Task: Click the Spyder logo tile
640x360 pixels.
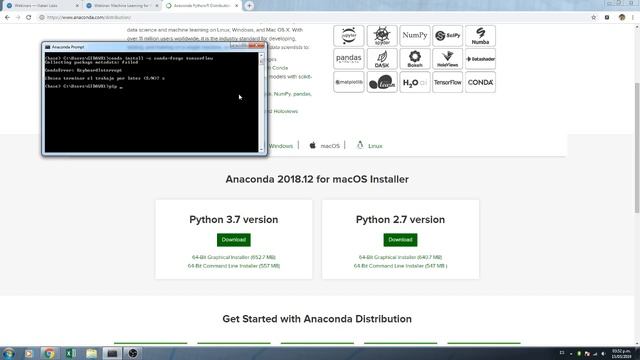Action: (x=382, y=36)
